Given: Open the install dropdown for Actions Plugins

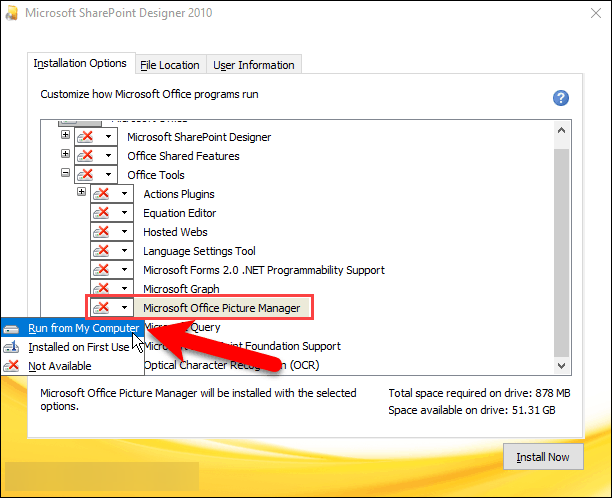Looking at the screenshot, I should (x=125, y=194).
